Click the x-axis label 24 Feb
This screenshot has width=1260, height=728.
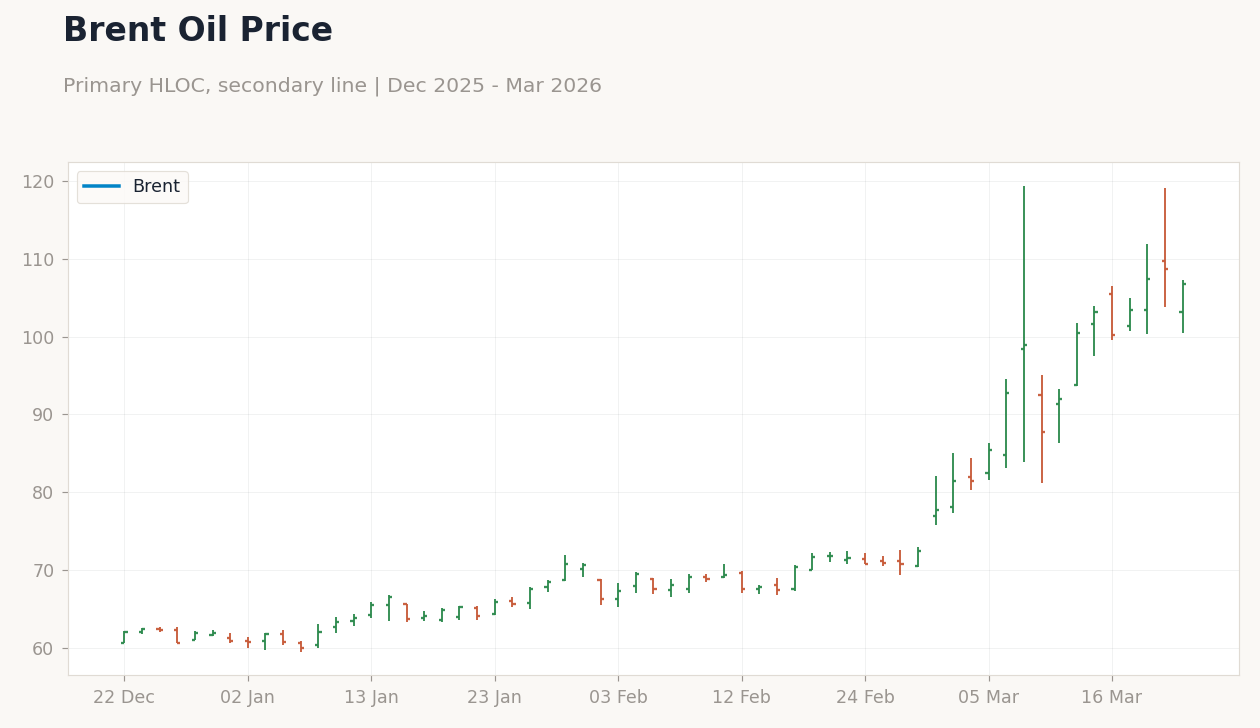[x=865, y=698]
